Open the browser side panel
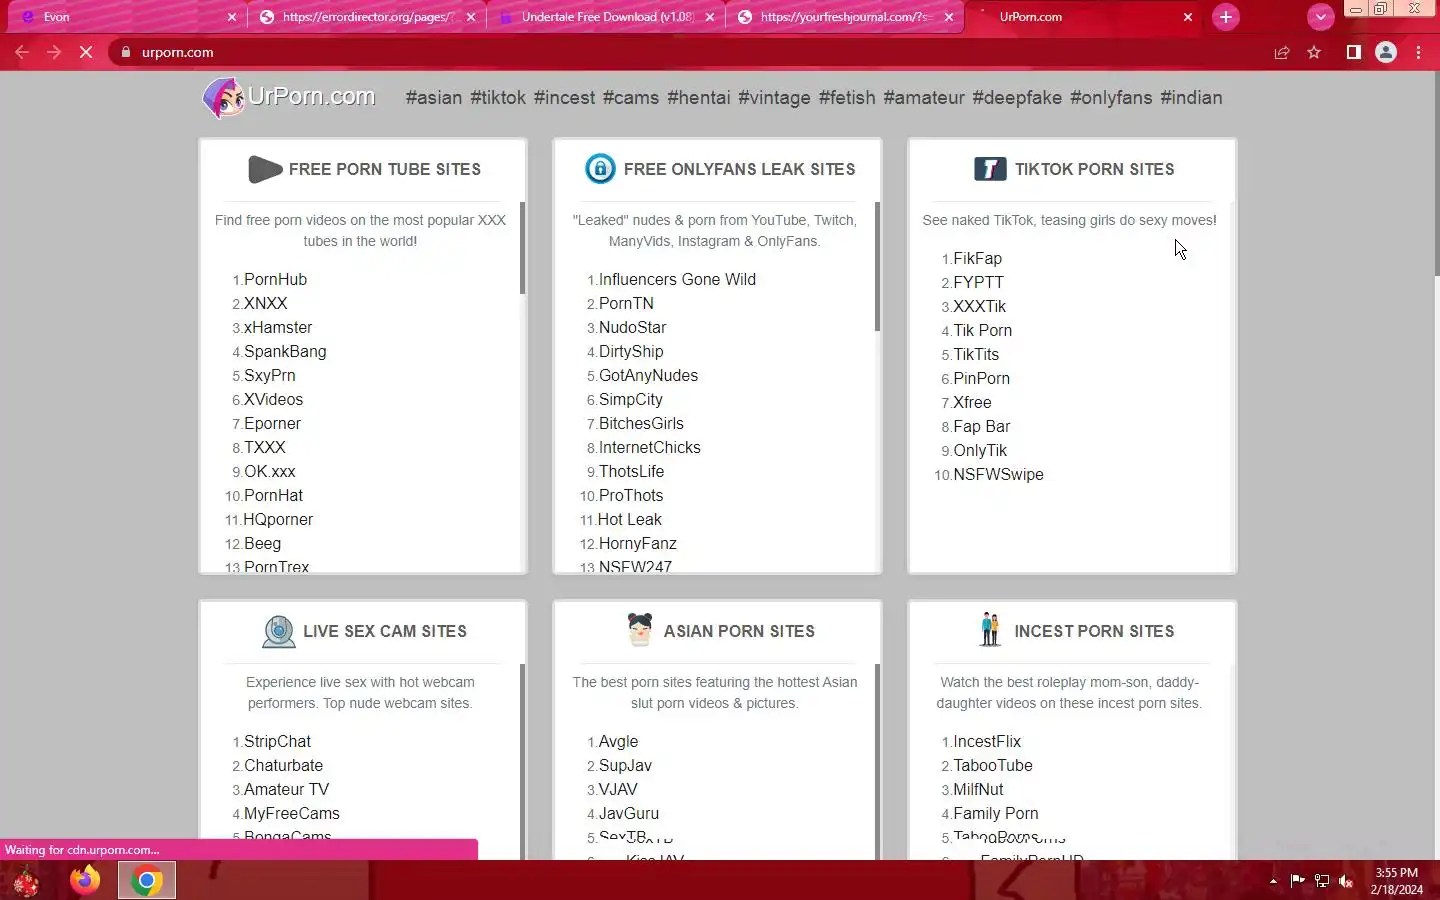1440x900 pixels. pyautogui.click(x=1353, y=52)
